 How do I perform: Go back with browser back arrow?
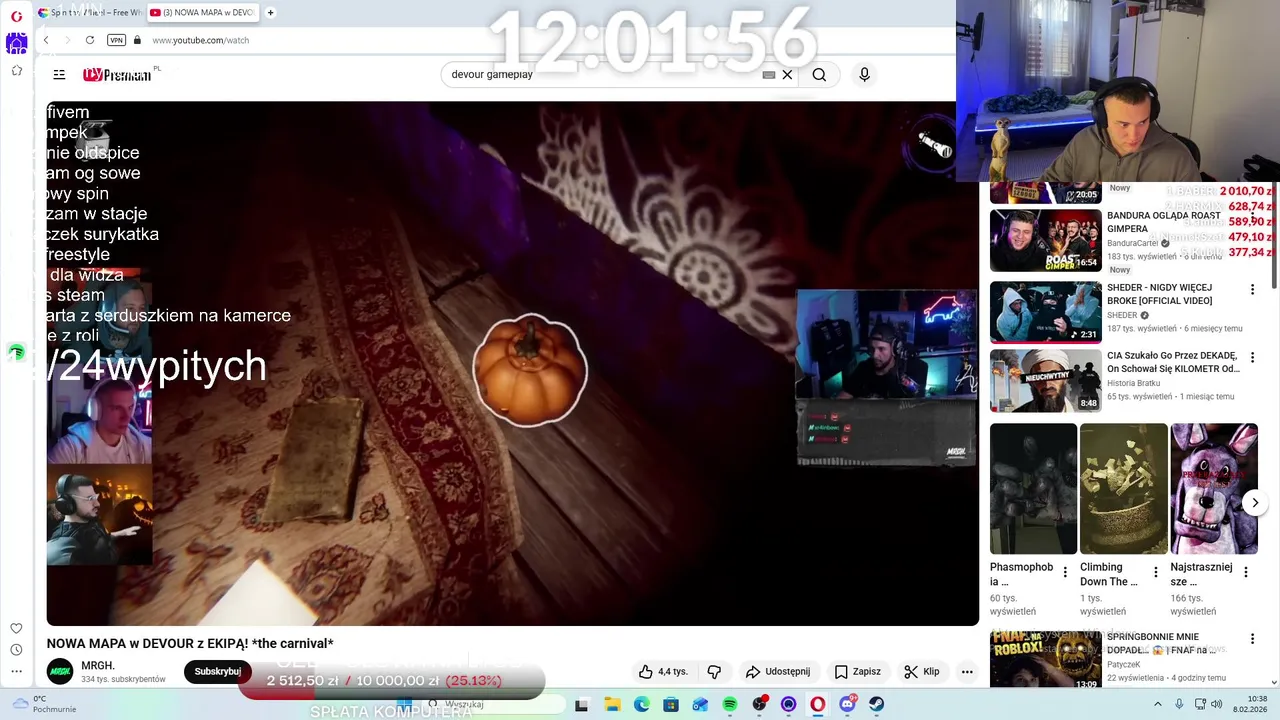click(x=46, y=40)
